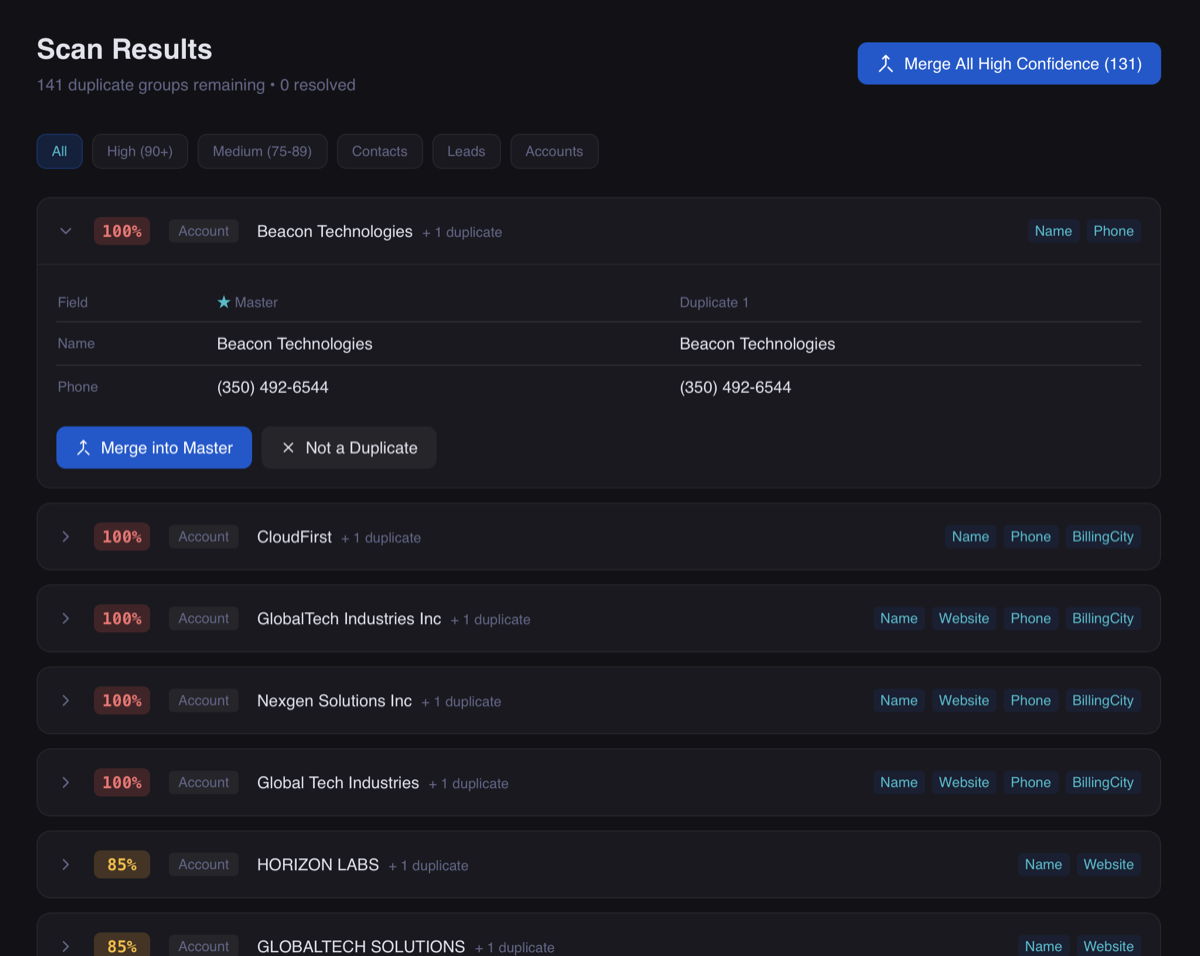
Task: Switch to the Contacts filter
Action: coord(379,151)
